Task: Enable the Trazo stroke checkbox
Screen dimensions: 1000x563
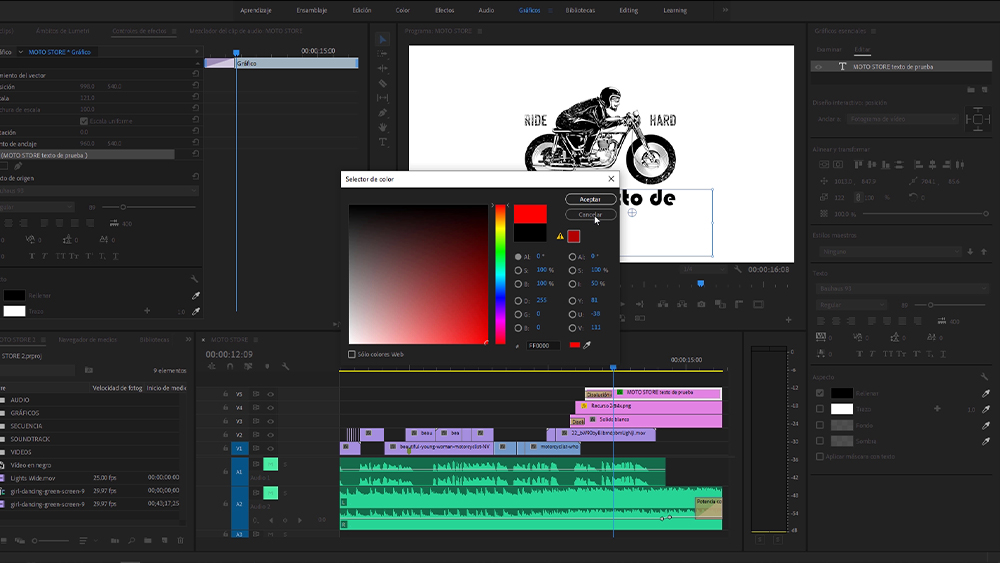Action: [820, 409]
